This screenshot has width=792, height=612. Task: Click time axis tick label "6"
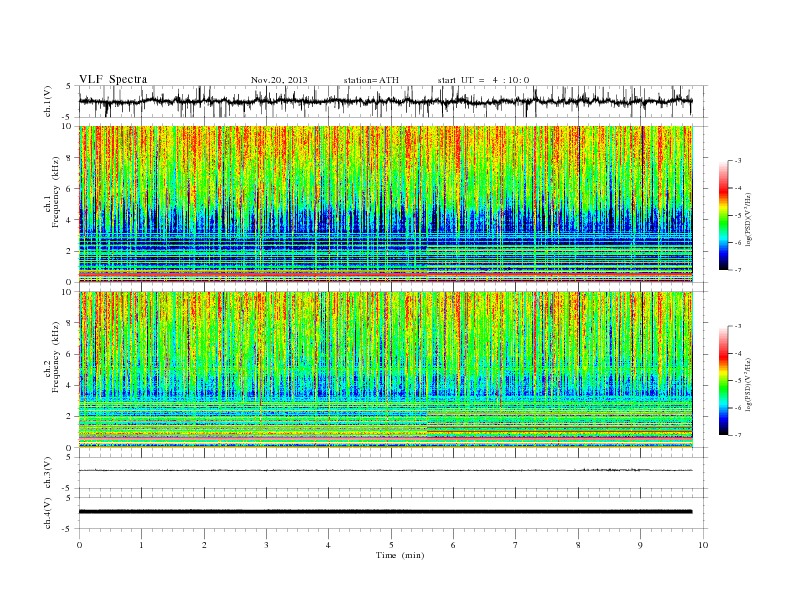click(454, 545)
